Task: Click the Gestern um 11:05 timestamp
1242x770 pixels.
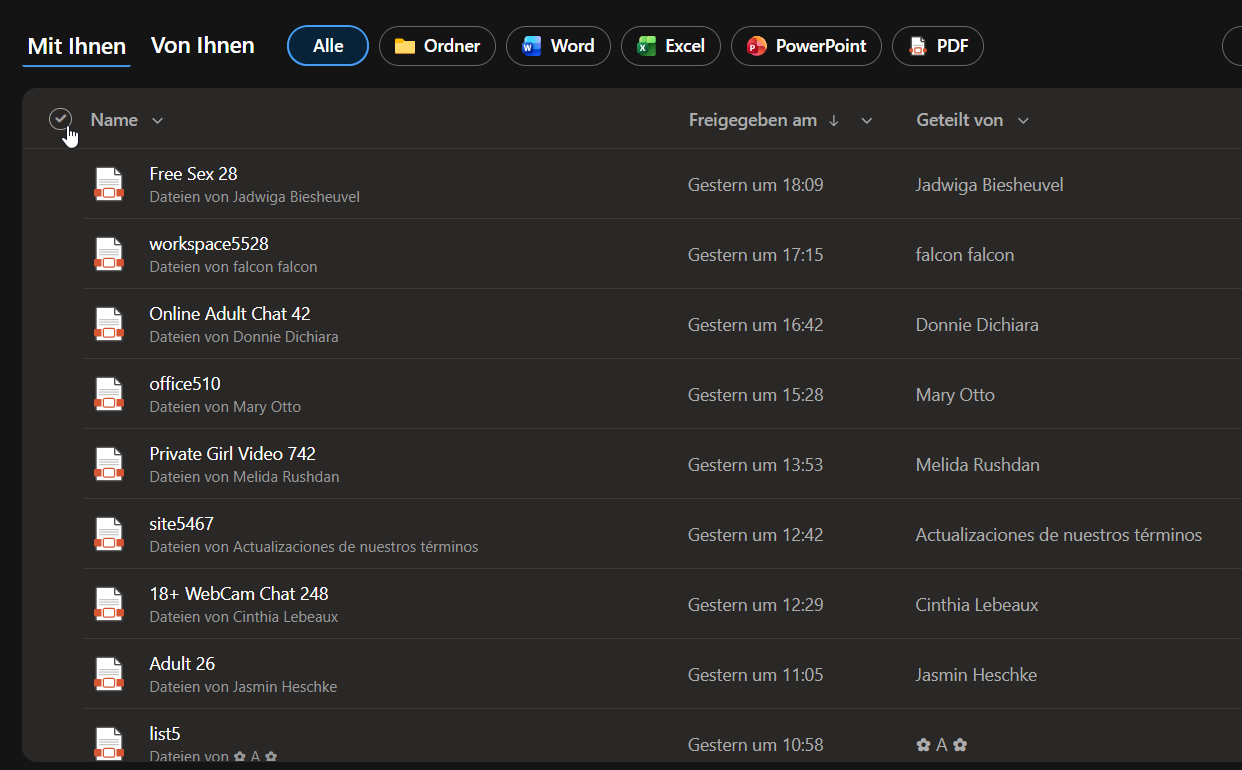Action: 755,675
